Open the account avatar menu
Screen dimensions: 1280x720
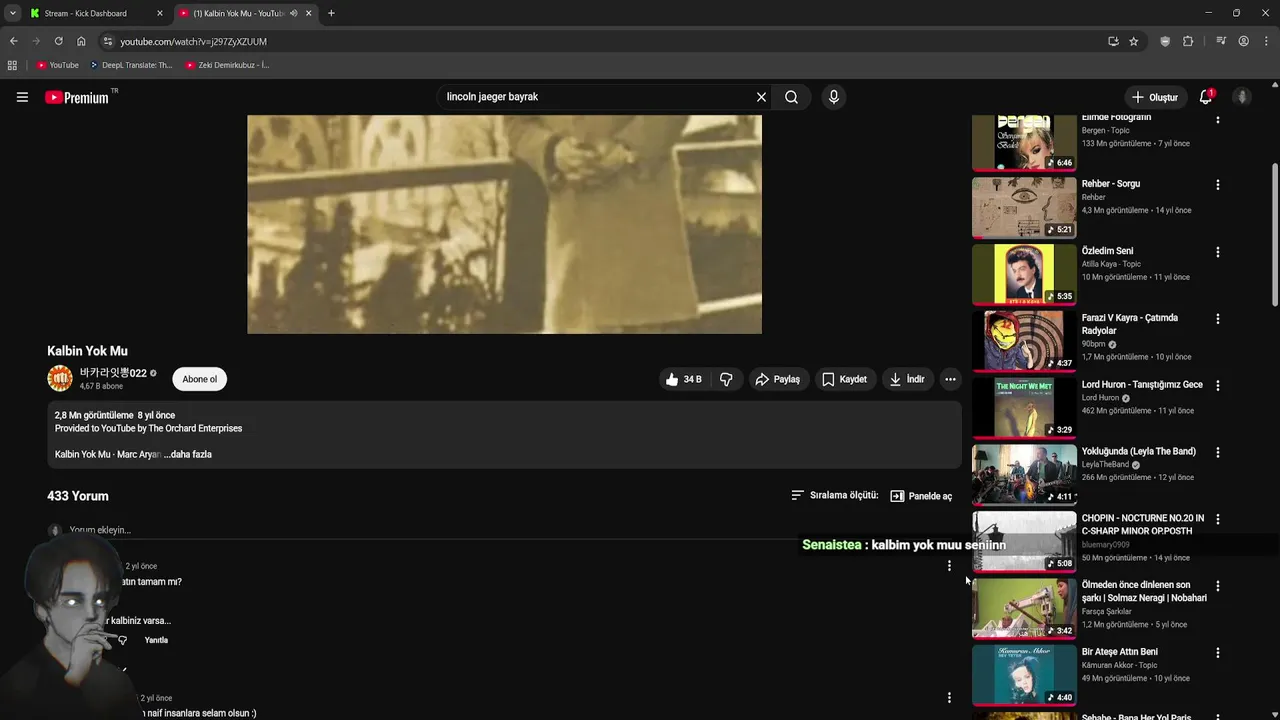(1242, 97)
